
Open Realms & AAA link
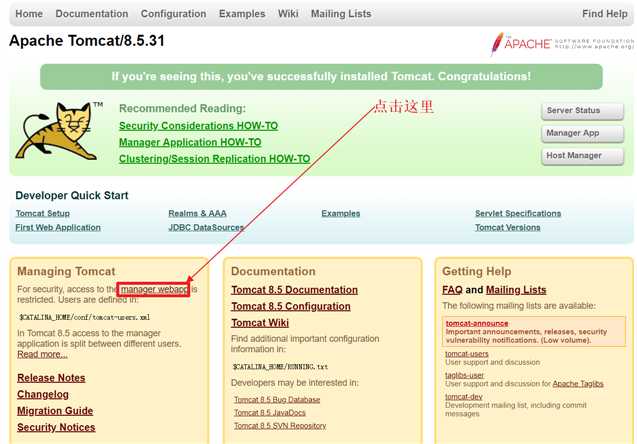click(x=197, y=213)
